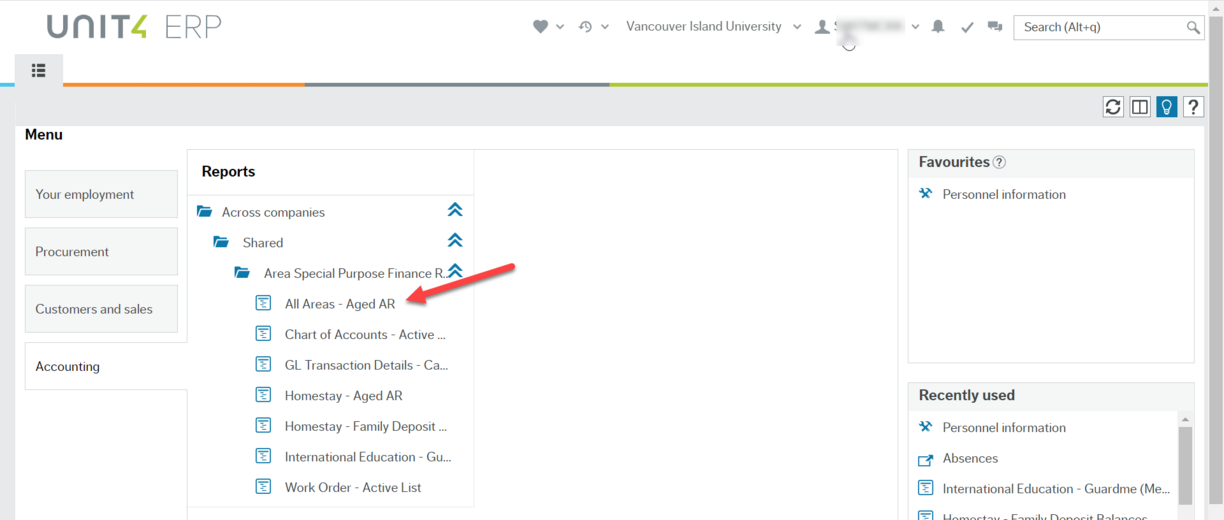Click the Homestay - Aged AR report icon
1224x520 pixels.
pos(263,395)
